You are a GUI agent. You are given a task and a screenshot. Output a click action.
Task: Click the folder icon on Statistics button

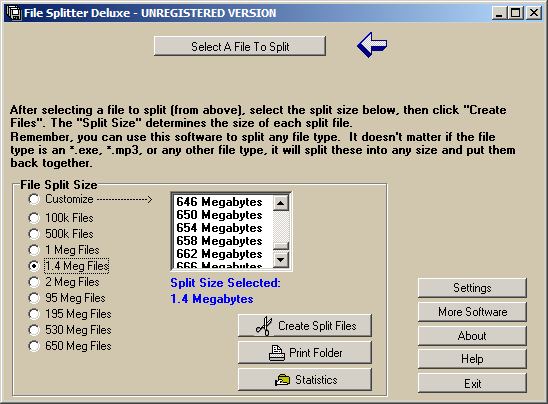pyautogui.click(x=282, y=380)
